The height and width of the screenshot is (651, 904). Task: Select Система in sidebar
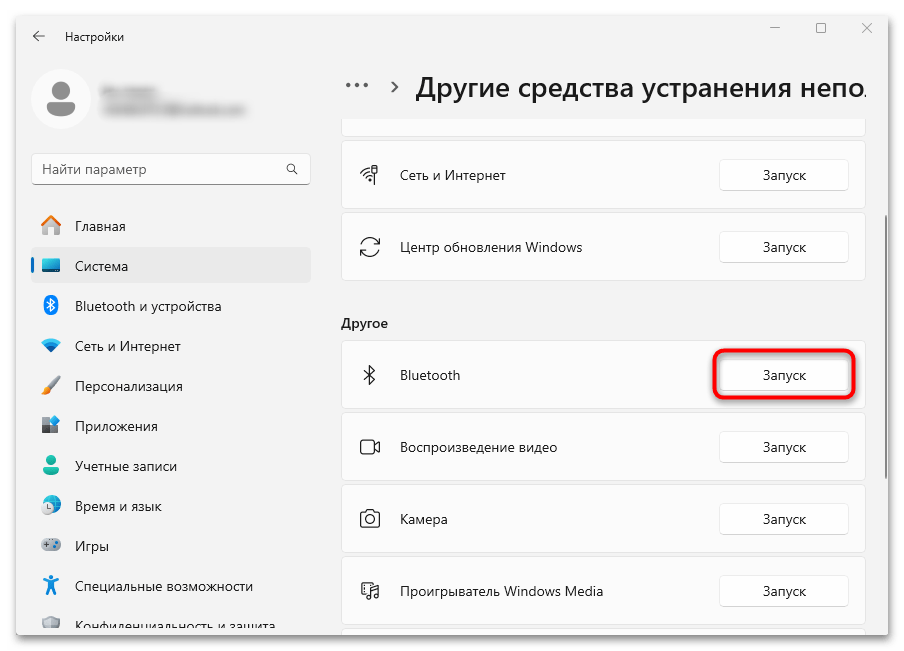point(171,266)
